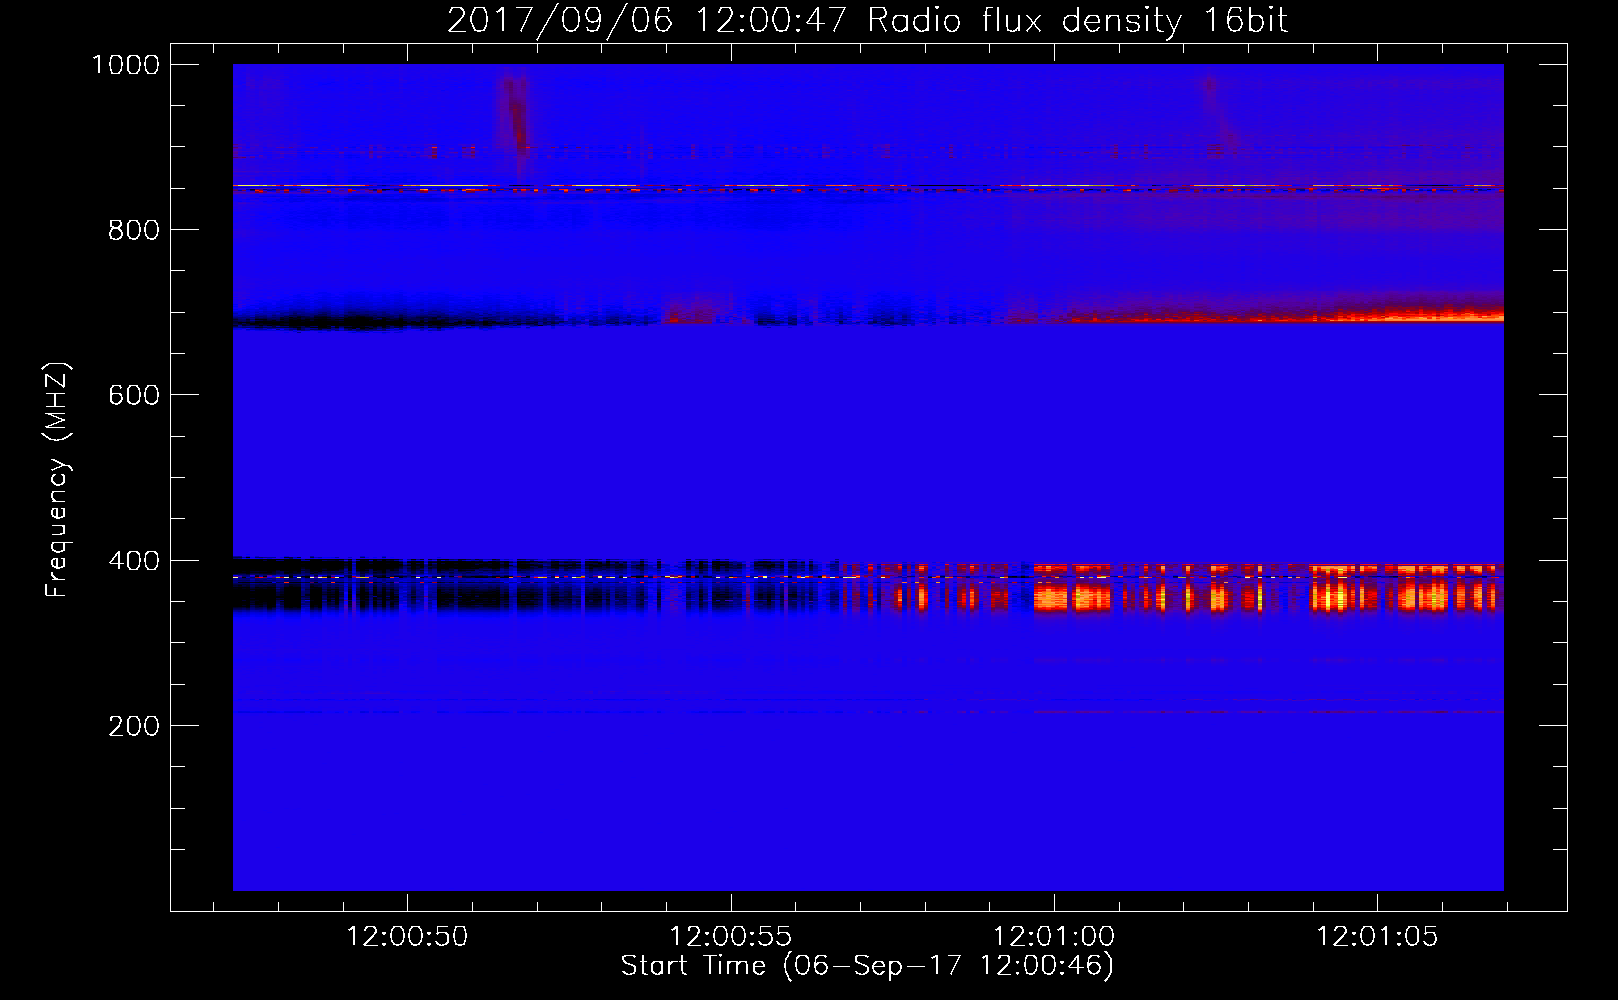Click the 200 frequency tick label
This screenshot has width=1618, height=1000.
coord(134,726)
